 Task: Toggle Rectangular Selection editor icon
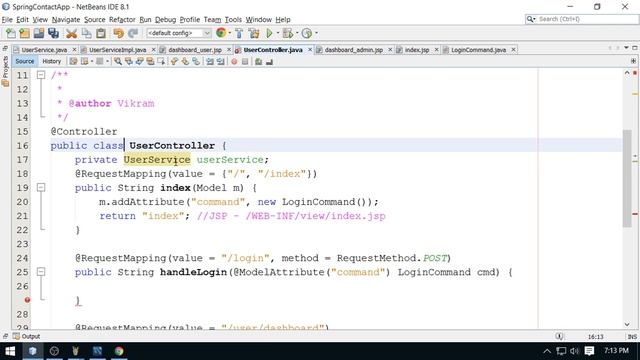(161, 62)
